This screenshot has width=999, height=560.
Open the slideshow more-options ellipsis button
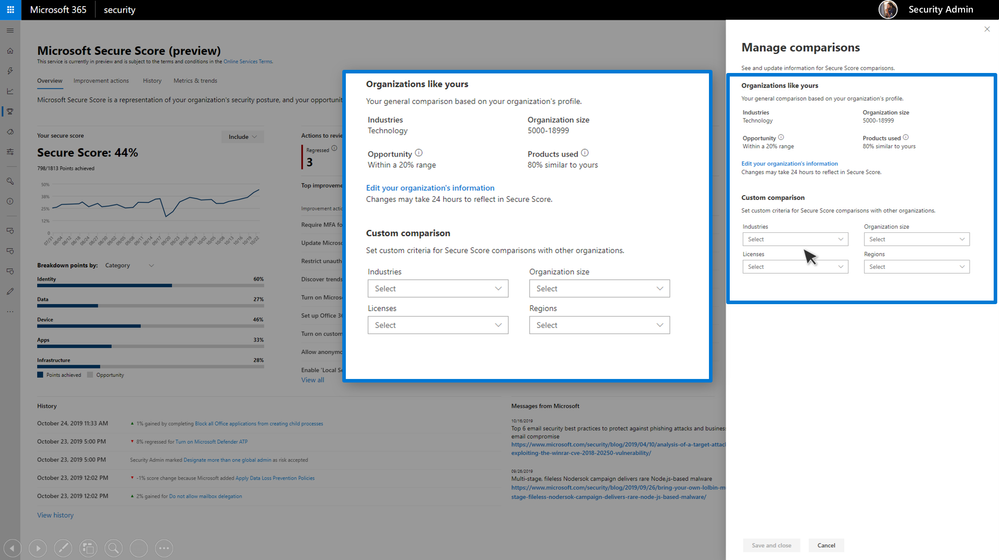point(164,548)
